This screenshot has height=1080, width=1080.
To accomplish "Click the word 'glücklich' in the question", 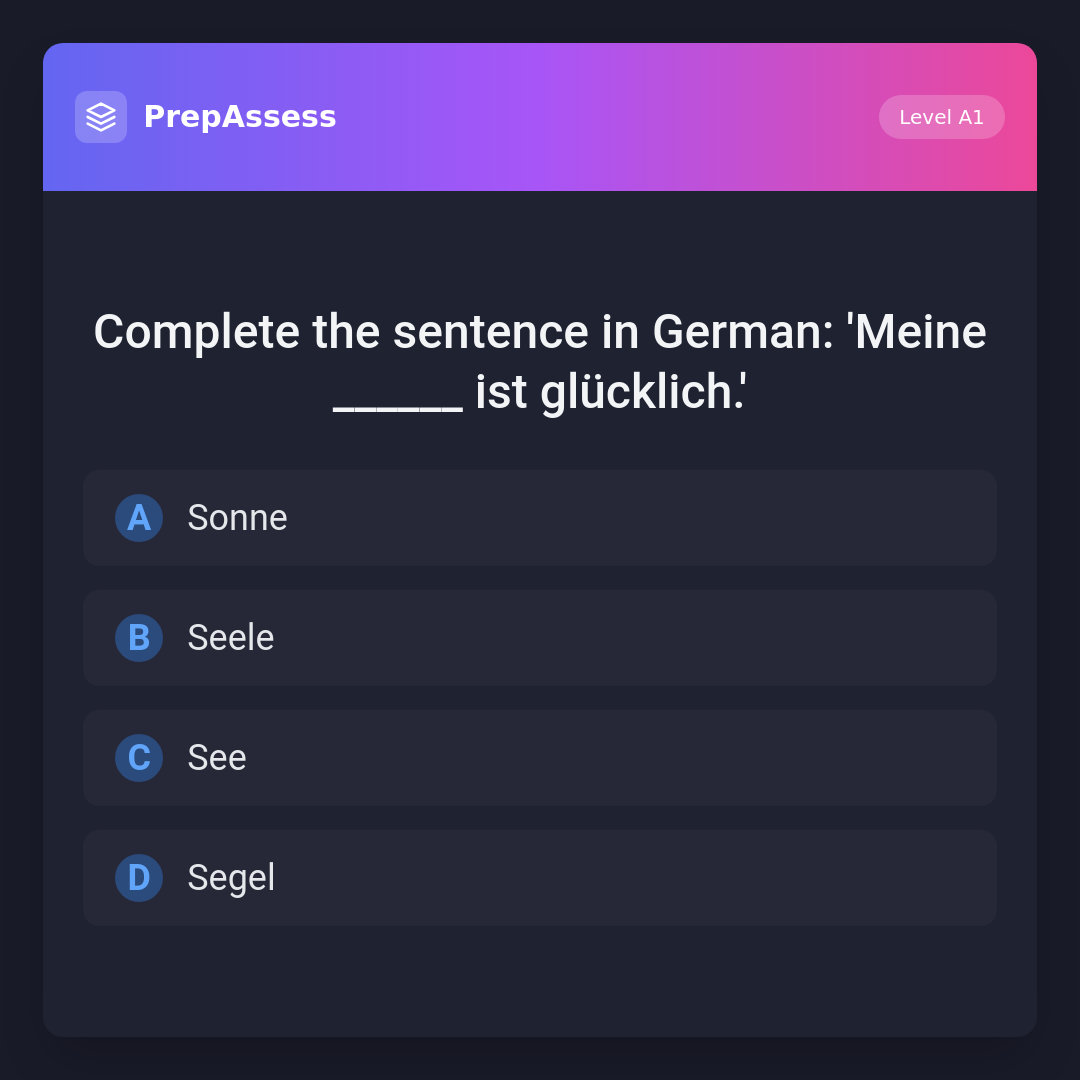I will pyautogui.click(x=636, y=392).
